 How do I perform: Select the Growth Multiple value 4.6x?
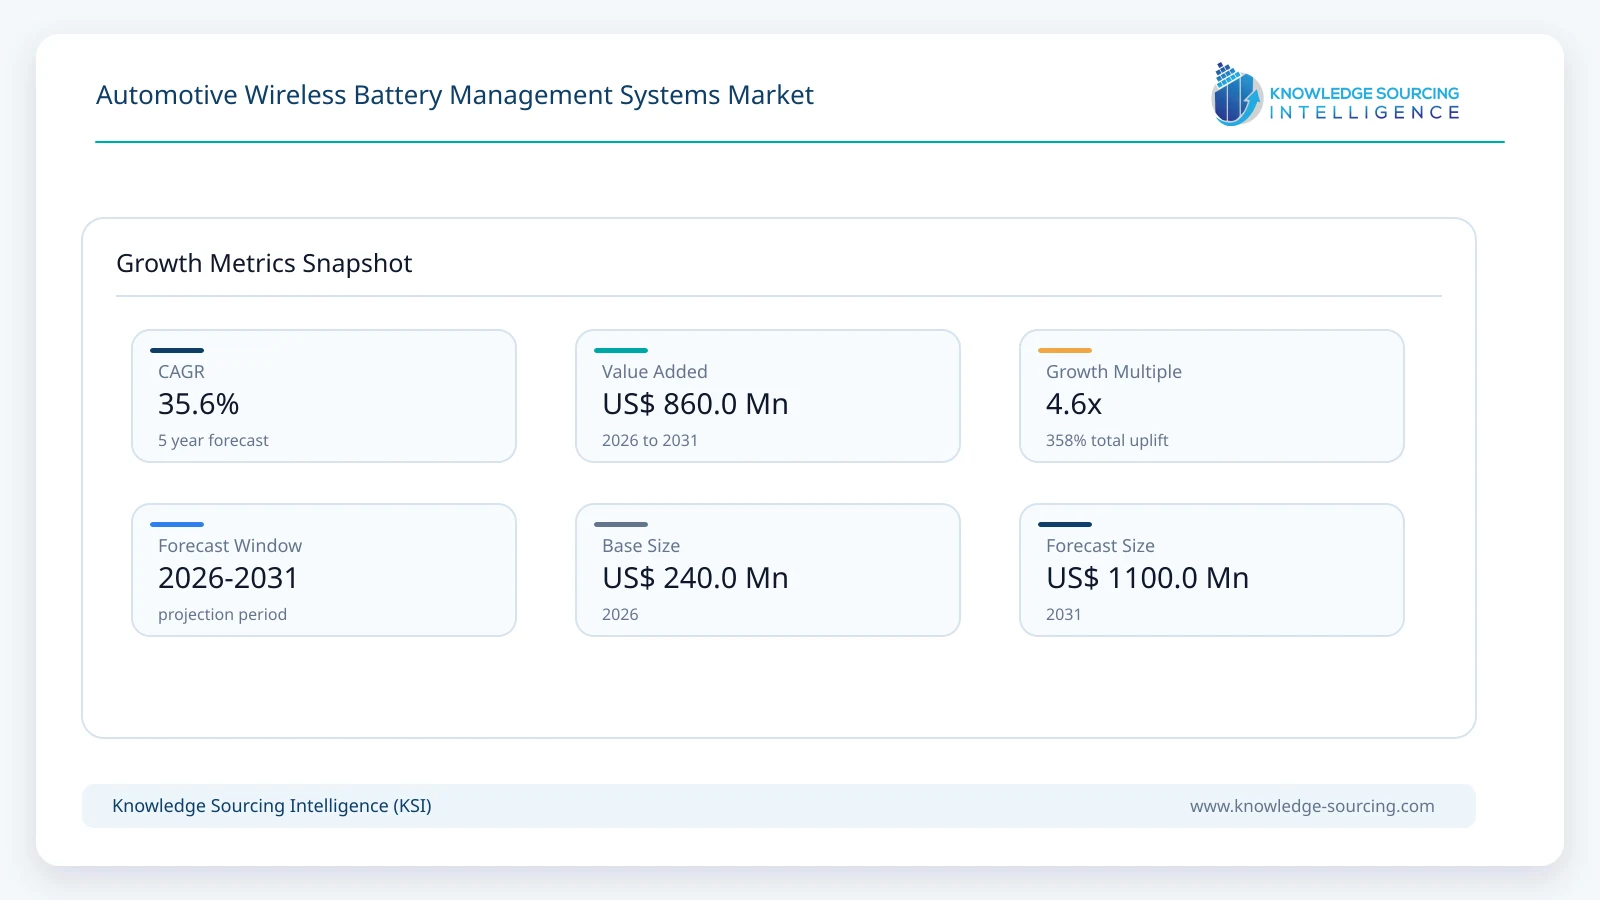(x=1074, y=404)
